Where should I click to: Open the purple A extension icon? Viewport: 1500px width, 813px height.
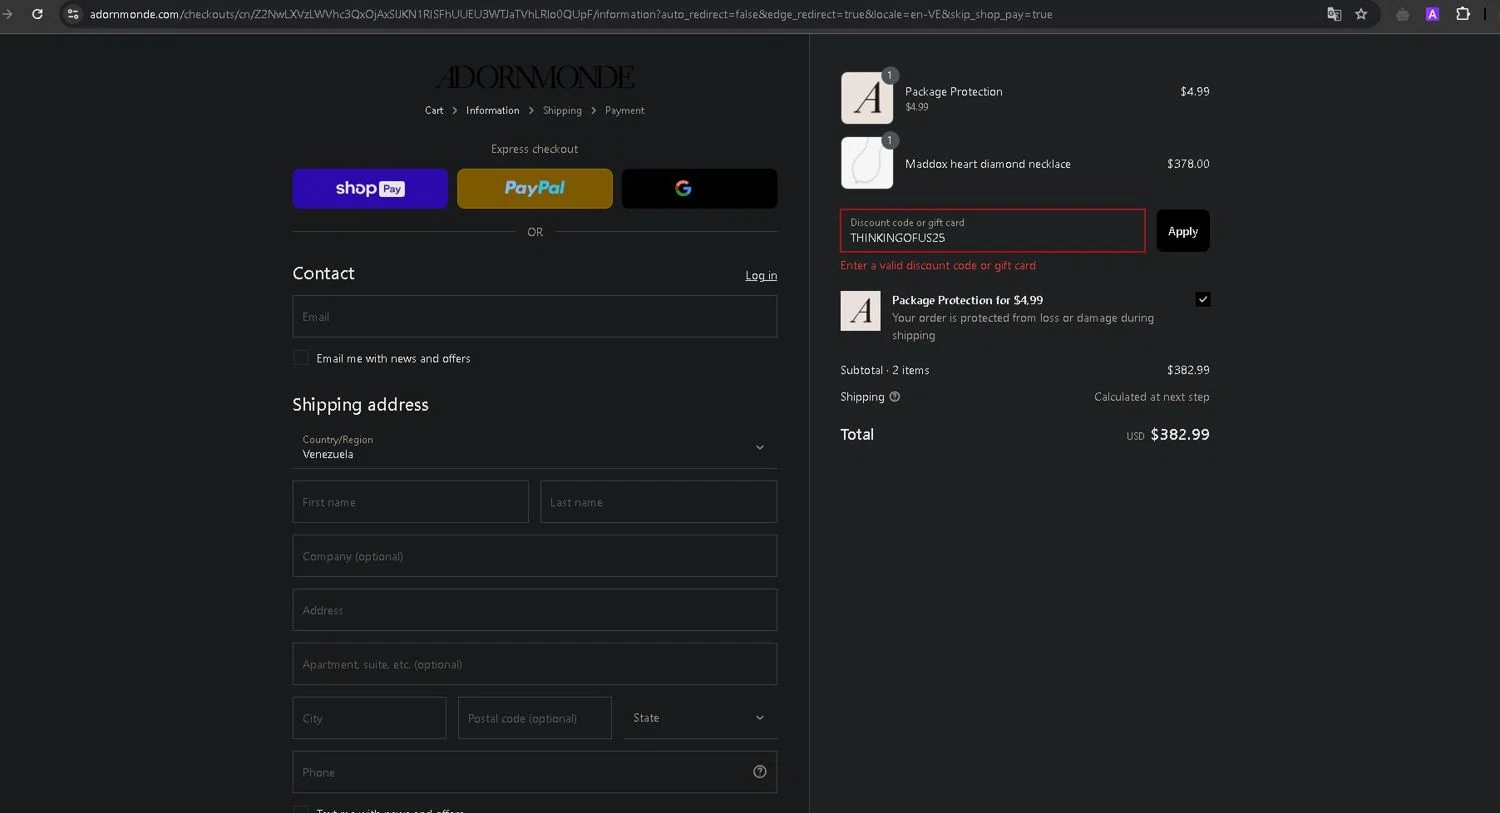coord(1432,14)
